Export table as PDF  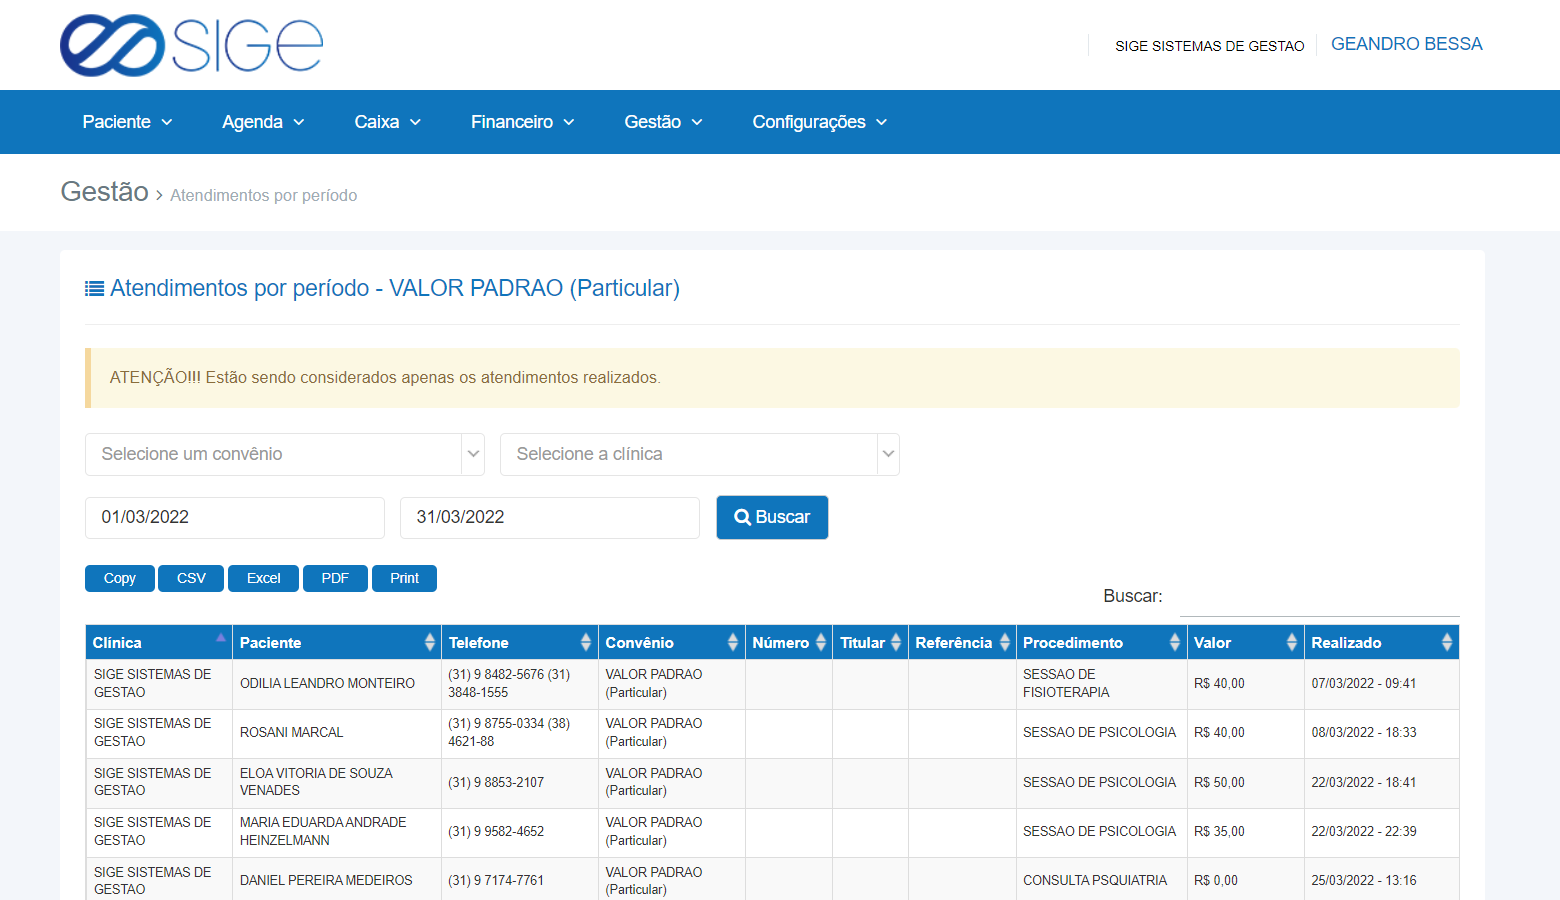pyautogui.click(x=335, y=578)
